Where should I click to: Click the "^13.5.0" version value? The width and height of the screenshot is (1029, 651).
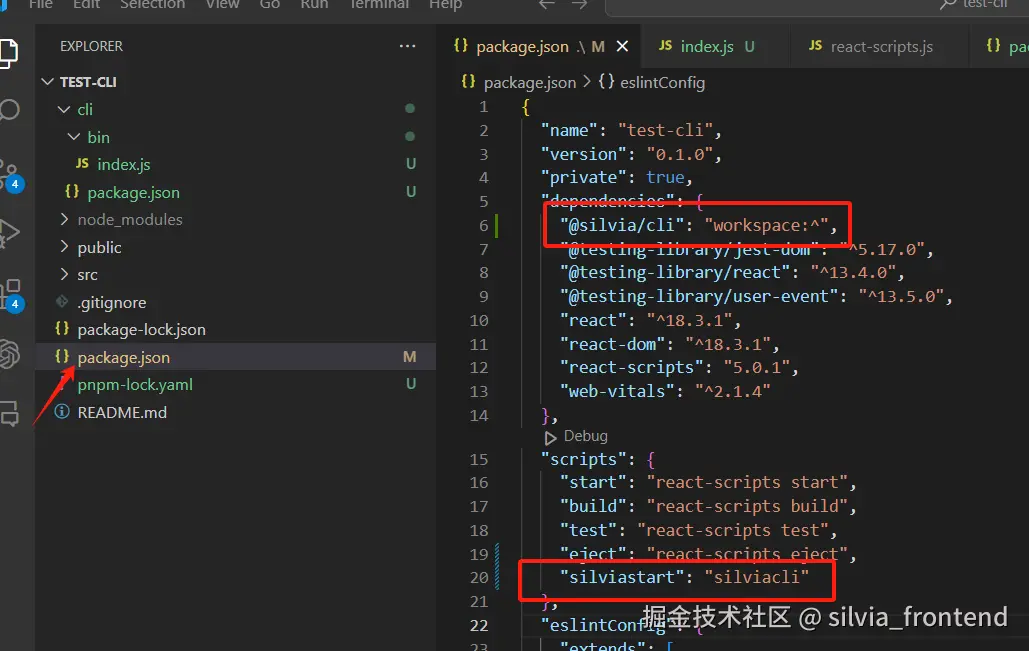902,297
